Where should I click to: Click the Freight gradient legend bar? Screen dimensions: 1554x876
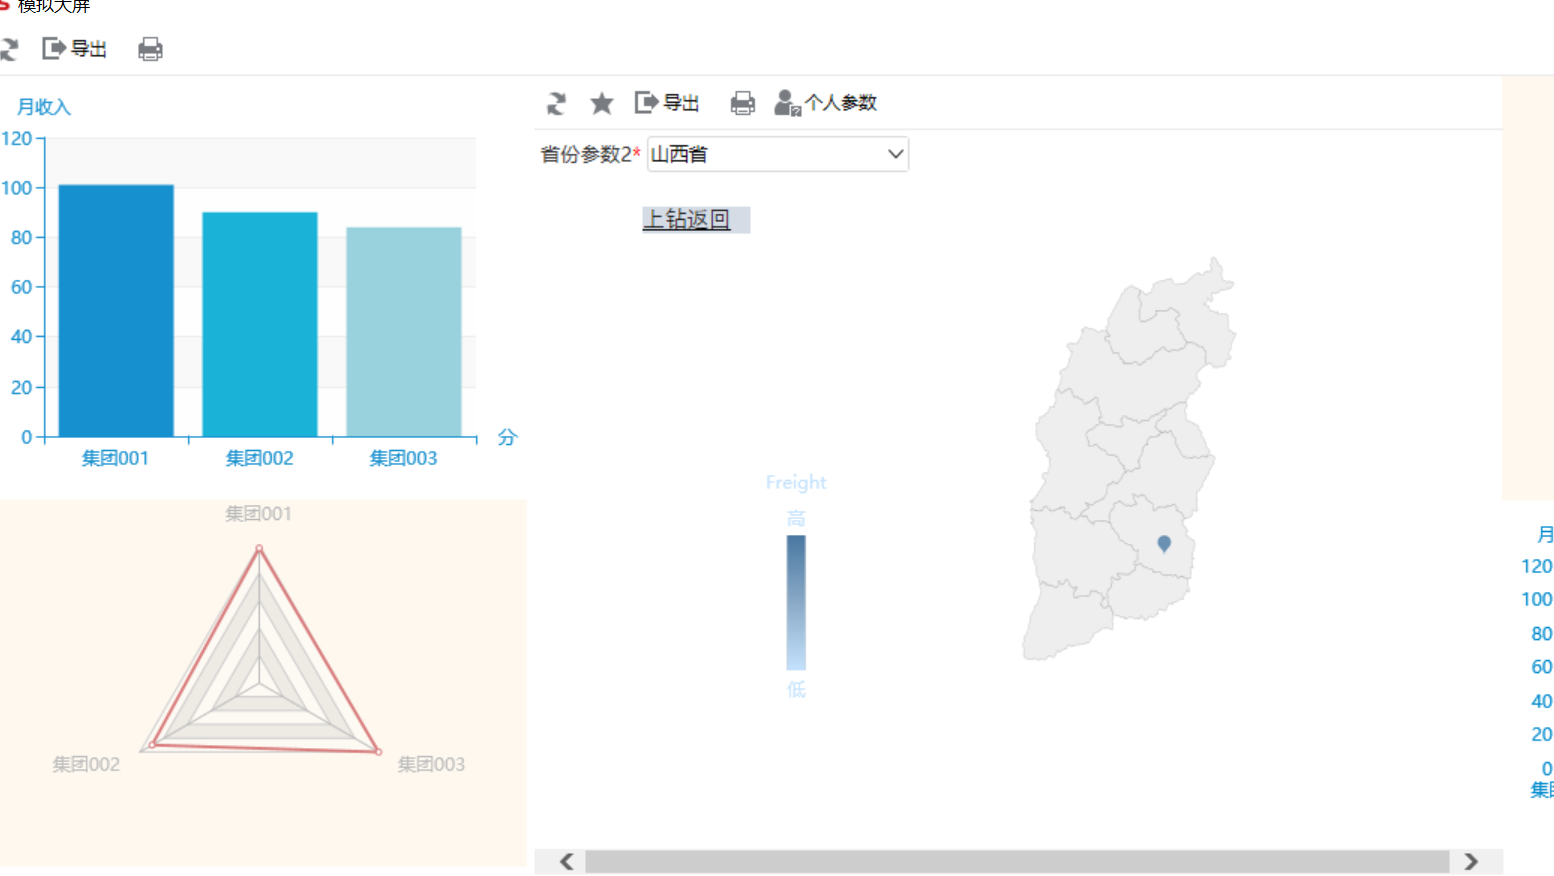tap(796, 602)
